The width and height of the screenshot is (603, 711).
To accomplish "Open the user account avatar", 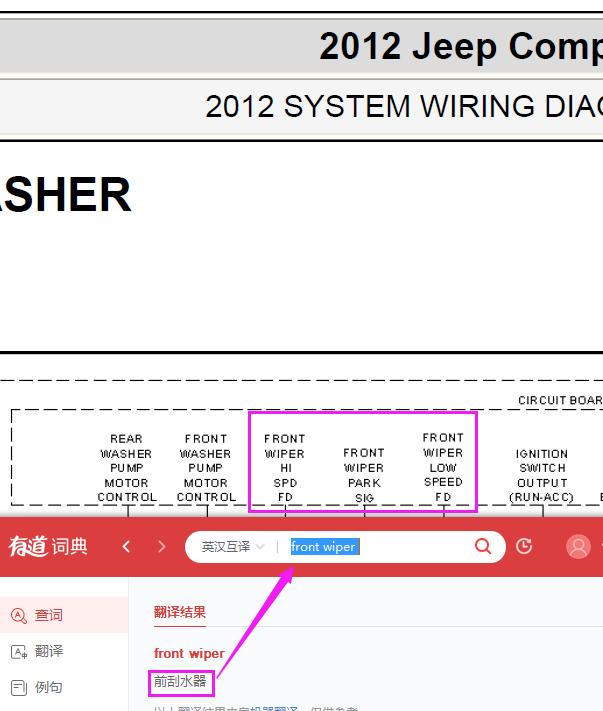I will pos(578,546).
